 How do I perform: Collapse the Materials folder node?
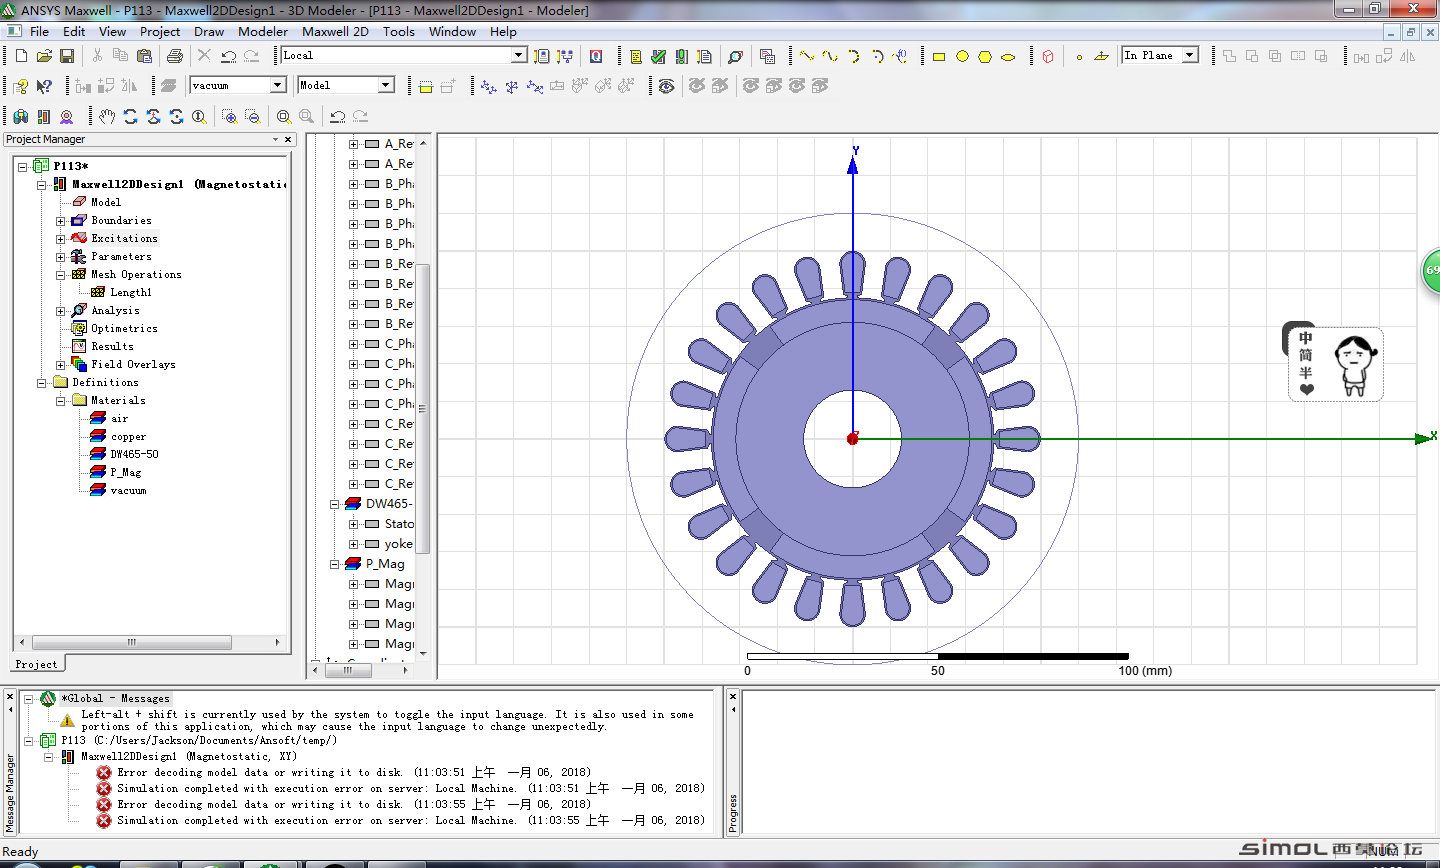click(x=60, y=401)
